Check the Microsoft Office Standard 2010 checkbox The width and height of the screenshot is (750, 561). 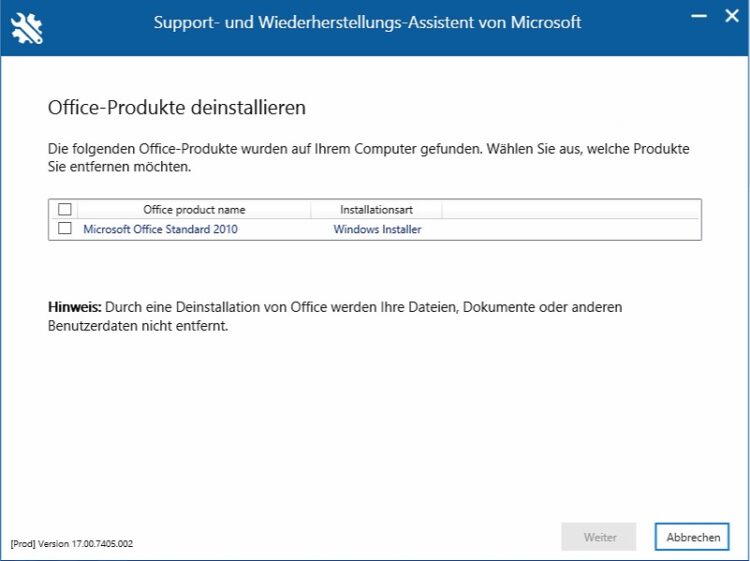pyautogui.click(x=65, y=228)
